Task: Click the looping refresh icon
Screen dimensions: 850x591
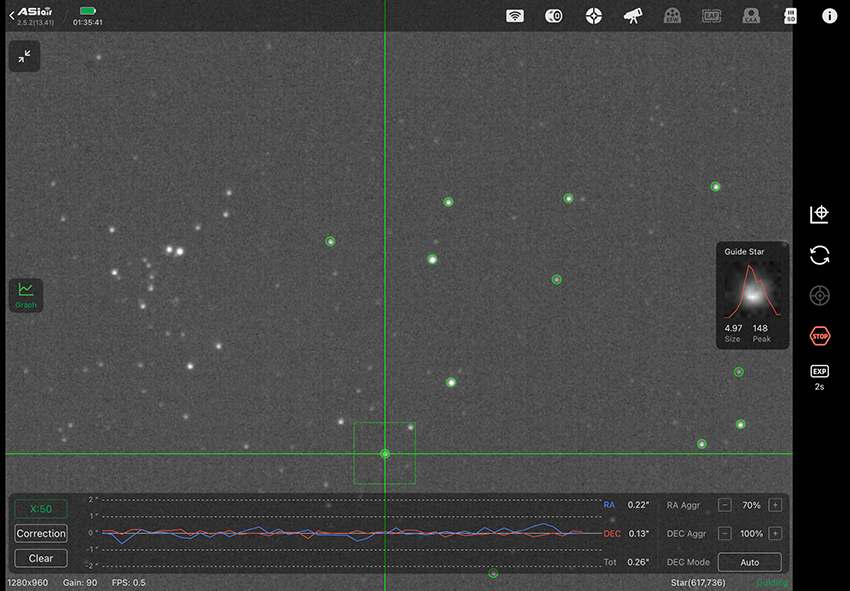Action: point(819,255)
